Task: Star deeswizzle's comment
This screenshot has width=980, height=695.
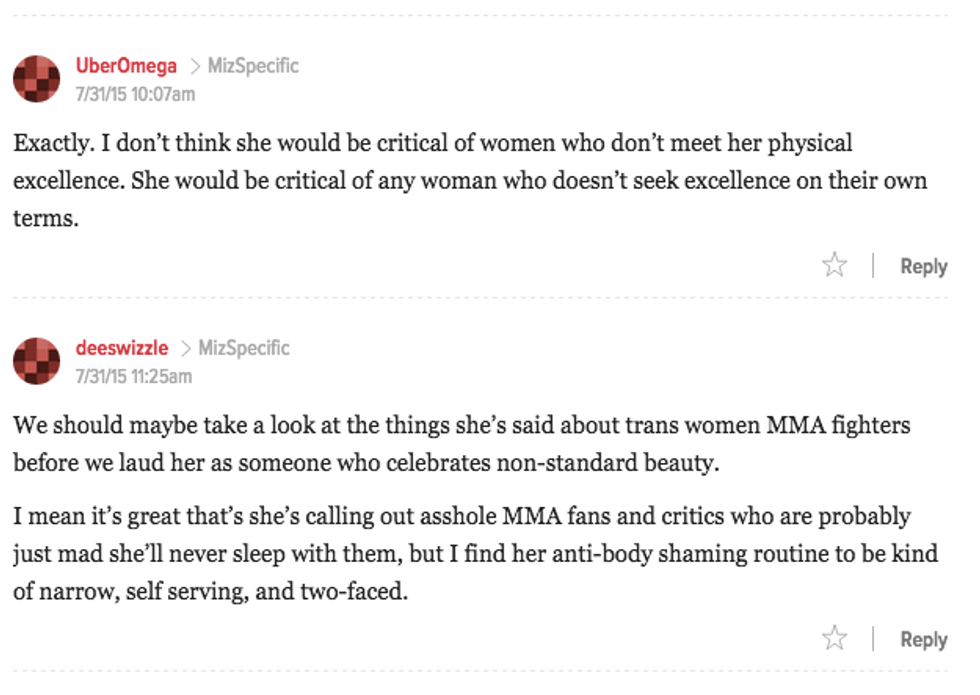Action: pos(834,638)
